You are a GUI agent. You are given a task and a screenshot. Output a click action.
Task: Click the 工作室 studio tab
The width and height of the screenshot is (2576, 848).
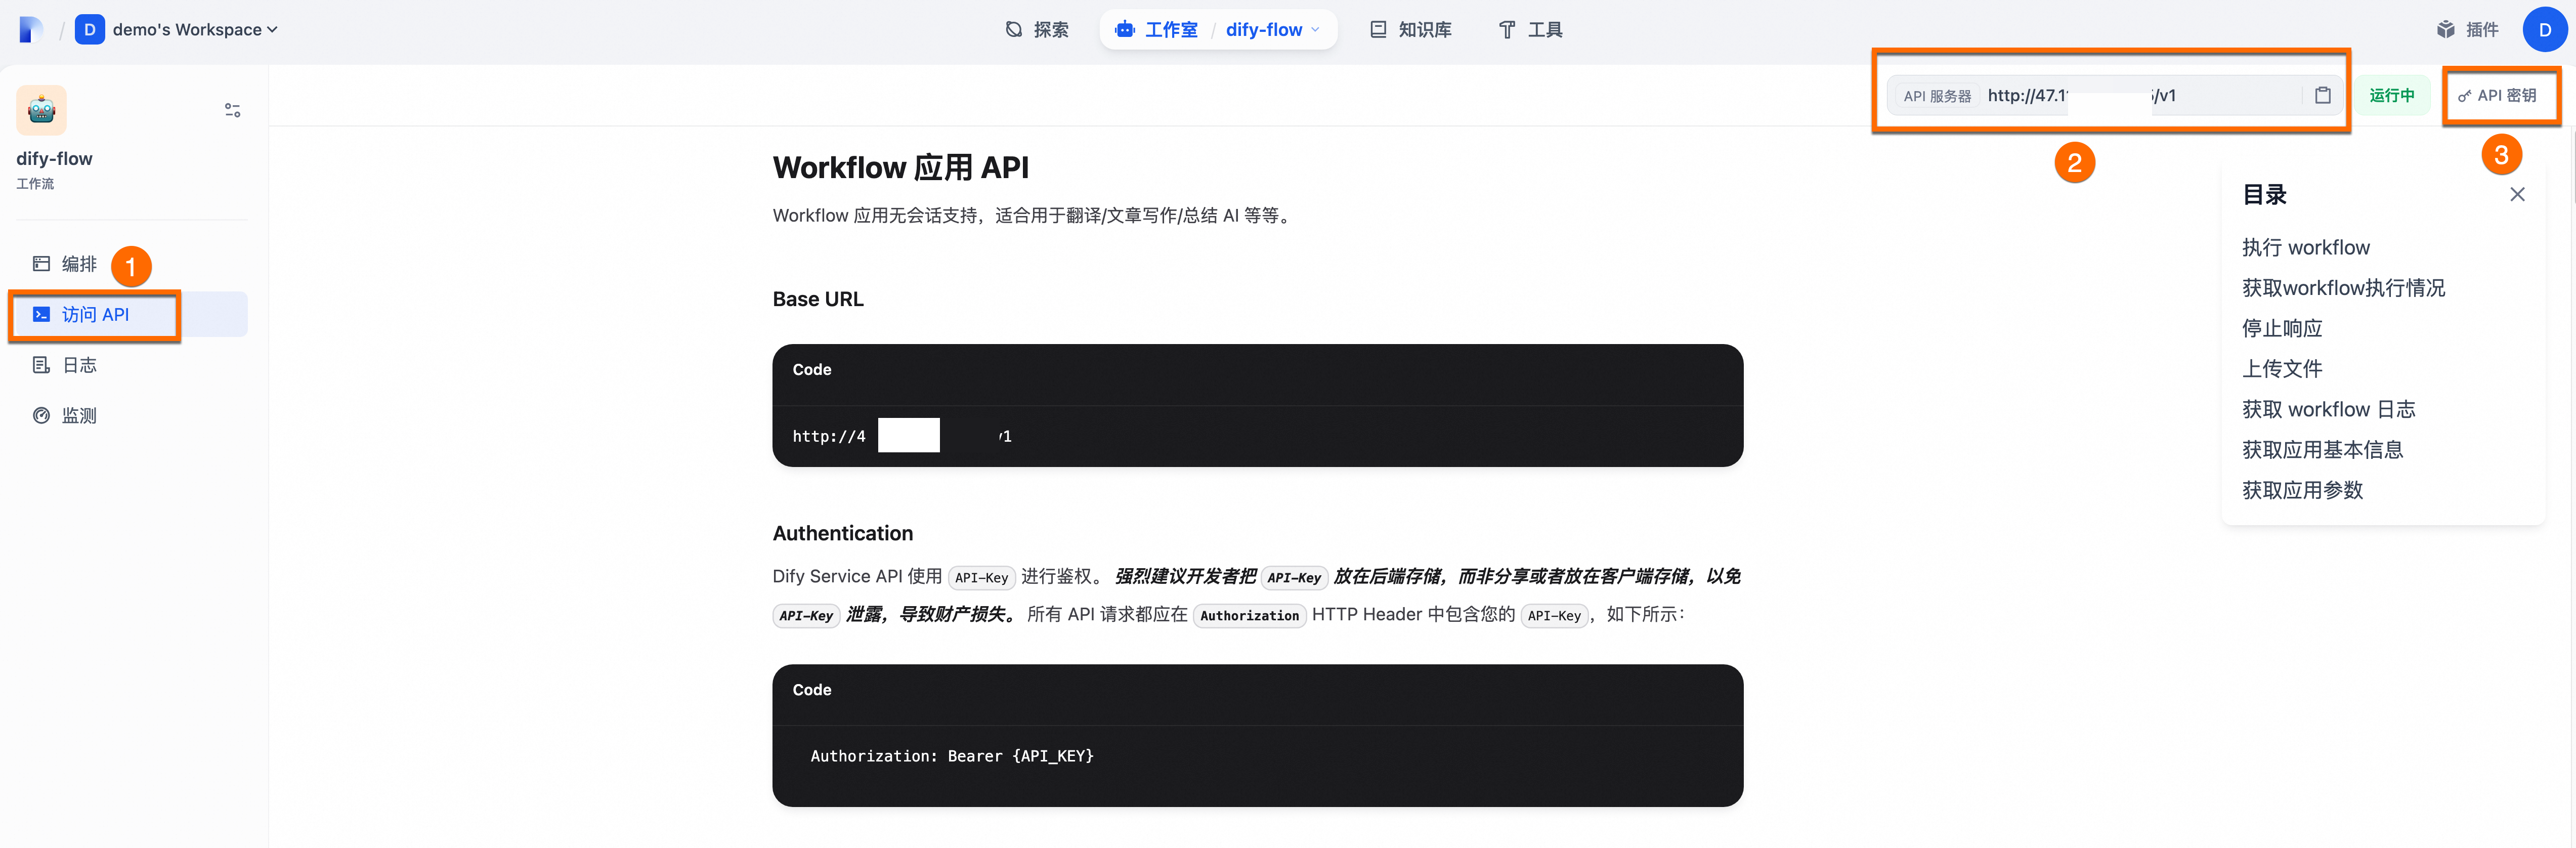[x=1158, y=29]
